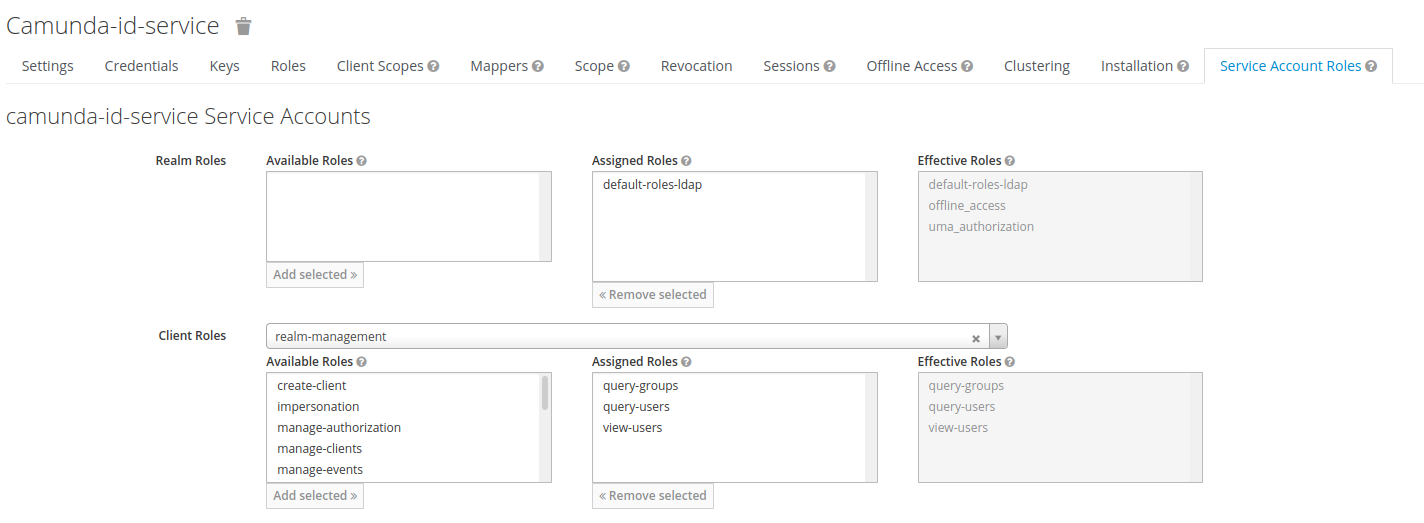Click help icon beside Realm Effective Roles label
The height and width of the screenshot is (523, 1424).
click(1010, 161)
